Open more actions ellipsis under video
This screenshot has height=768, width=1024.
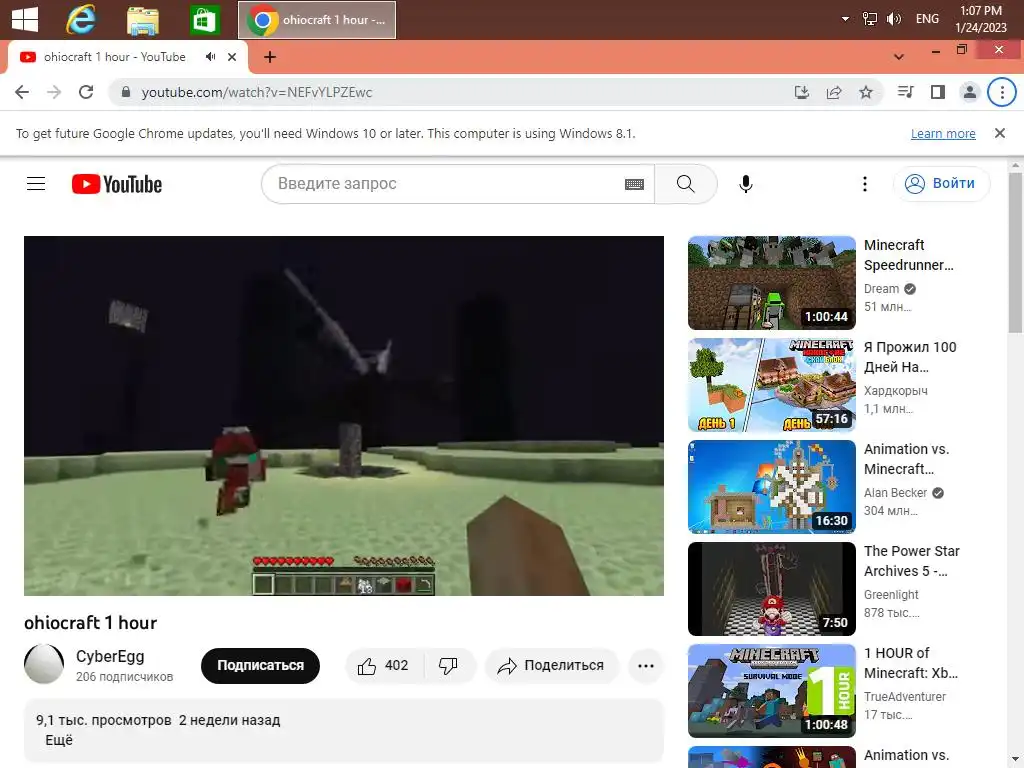pos(646,665)
